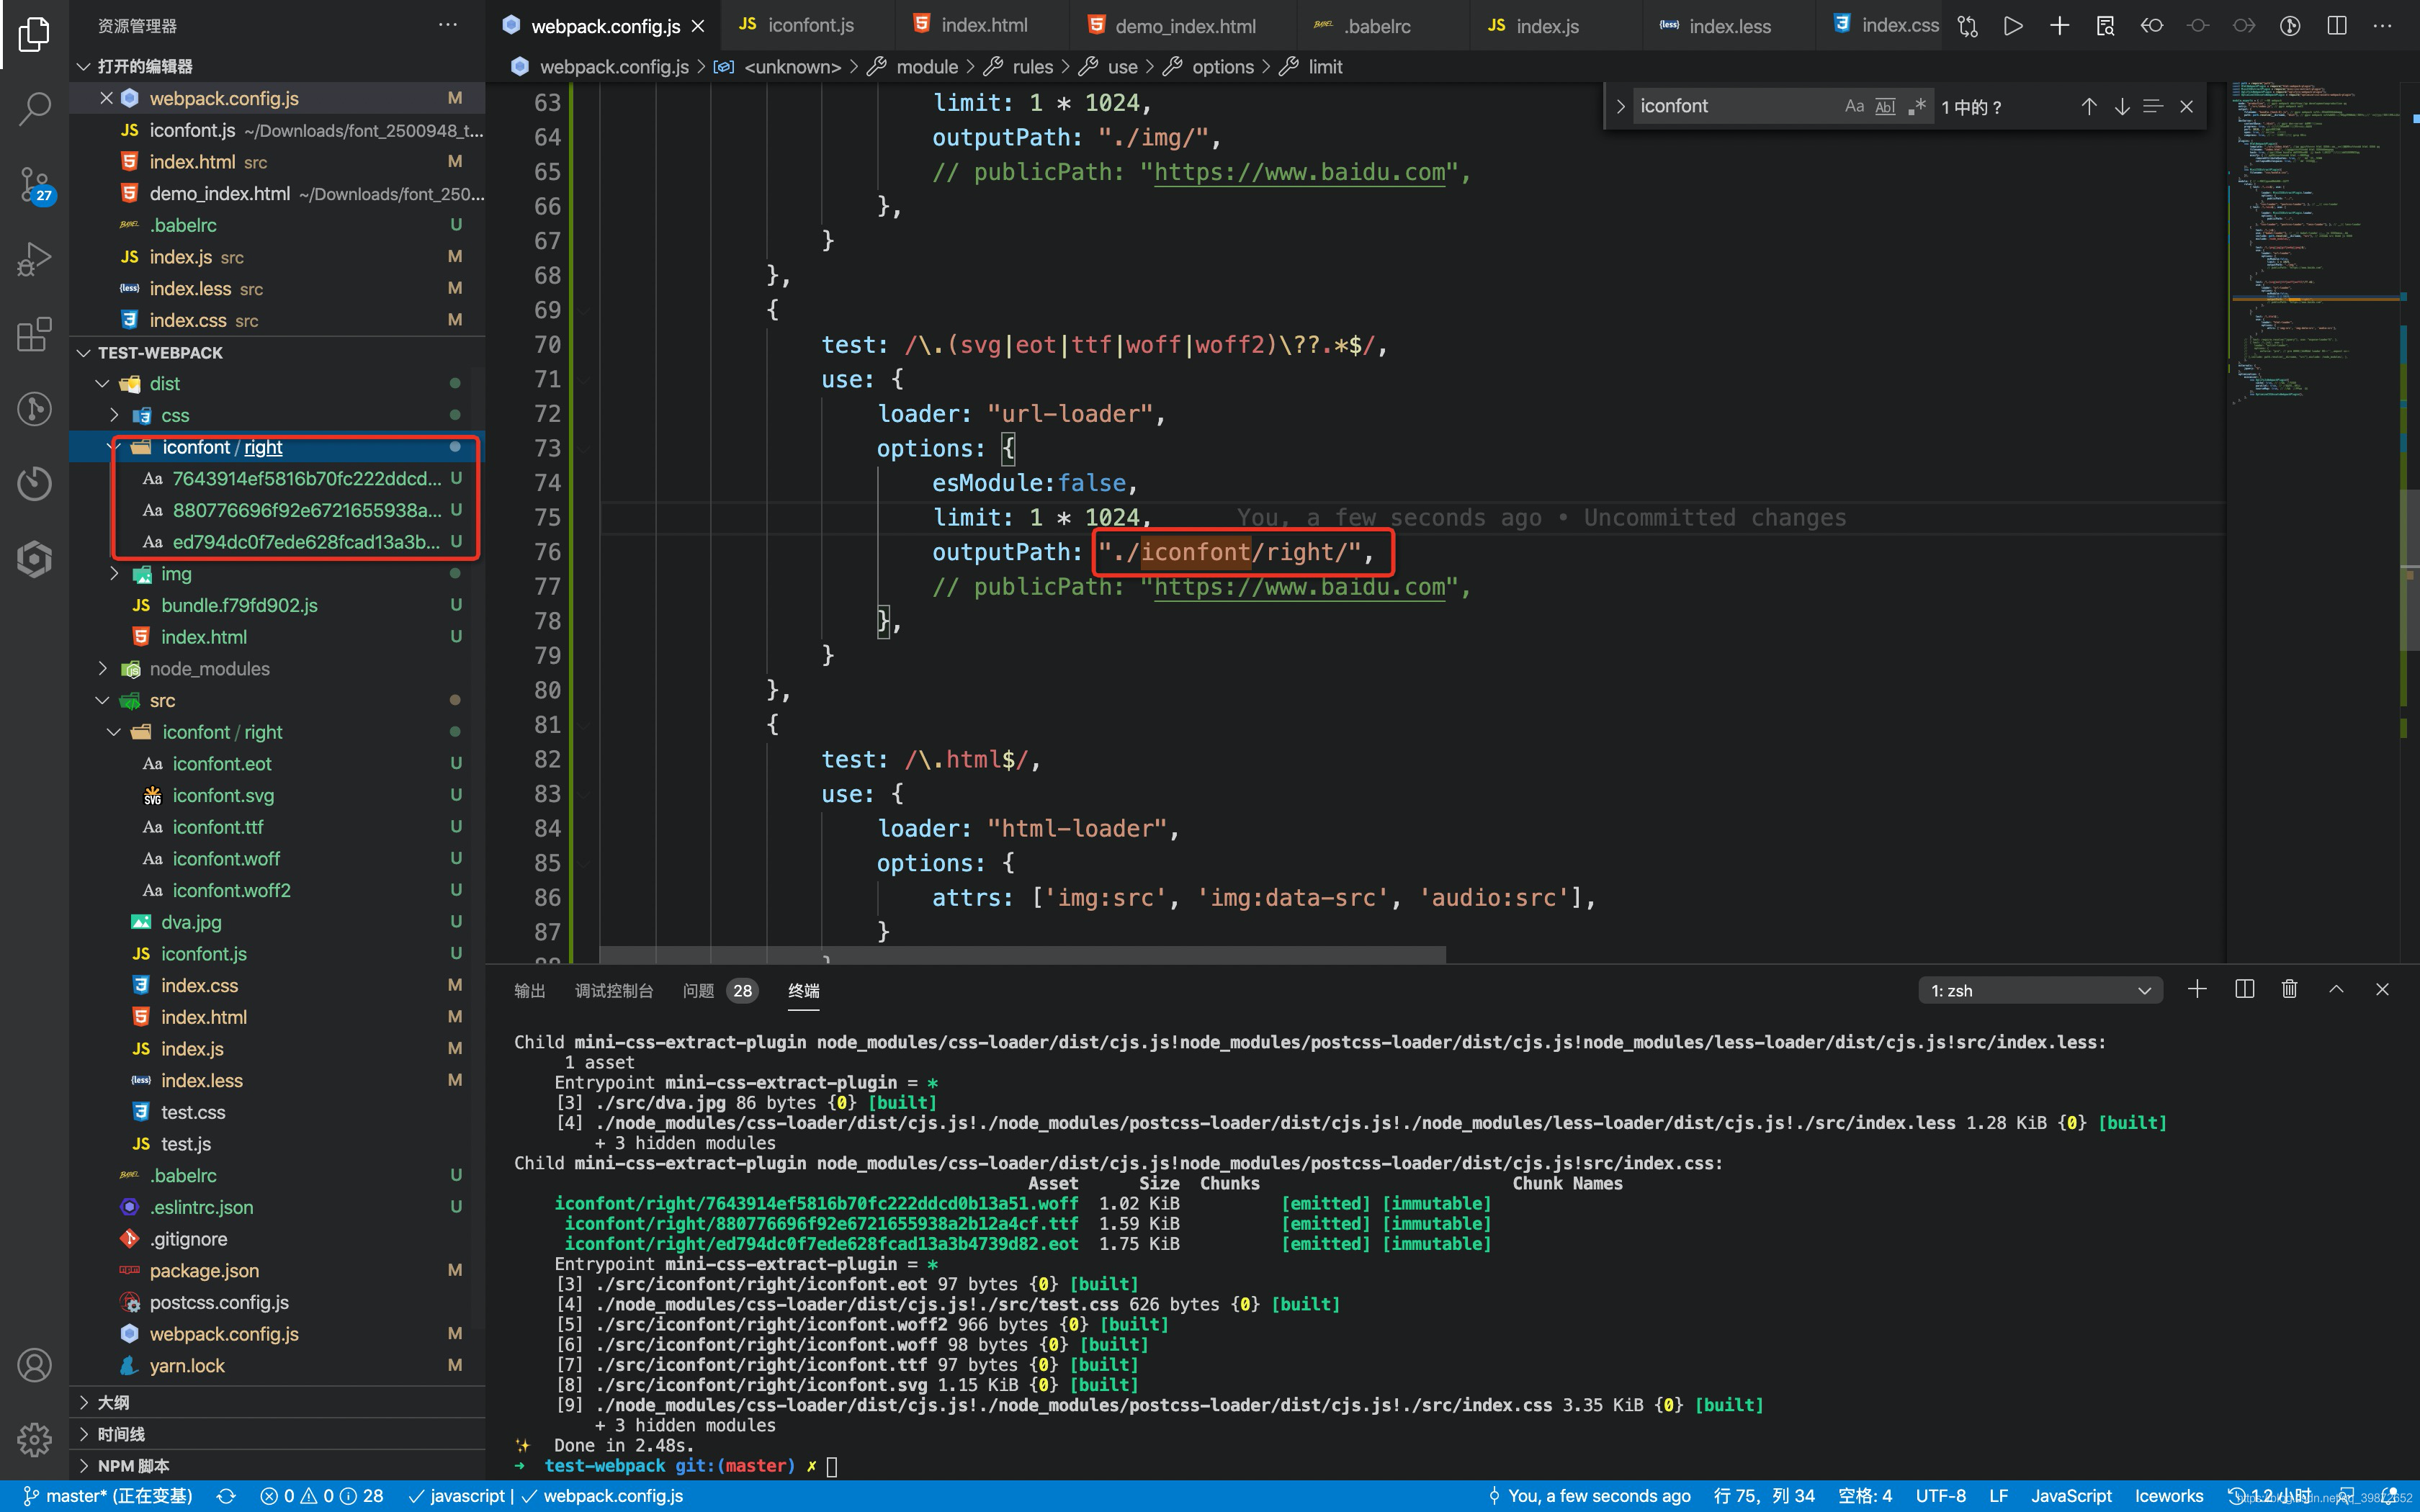
Task: Expand the css folder under dist
Action: pyautogui.click(x=114, y=415)
